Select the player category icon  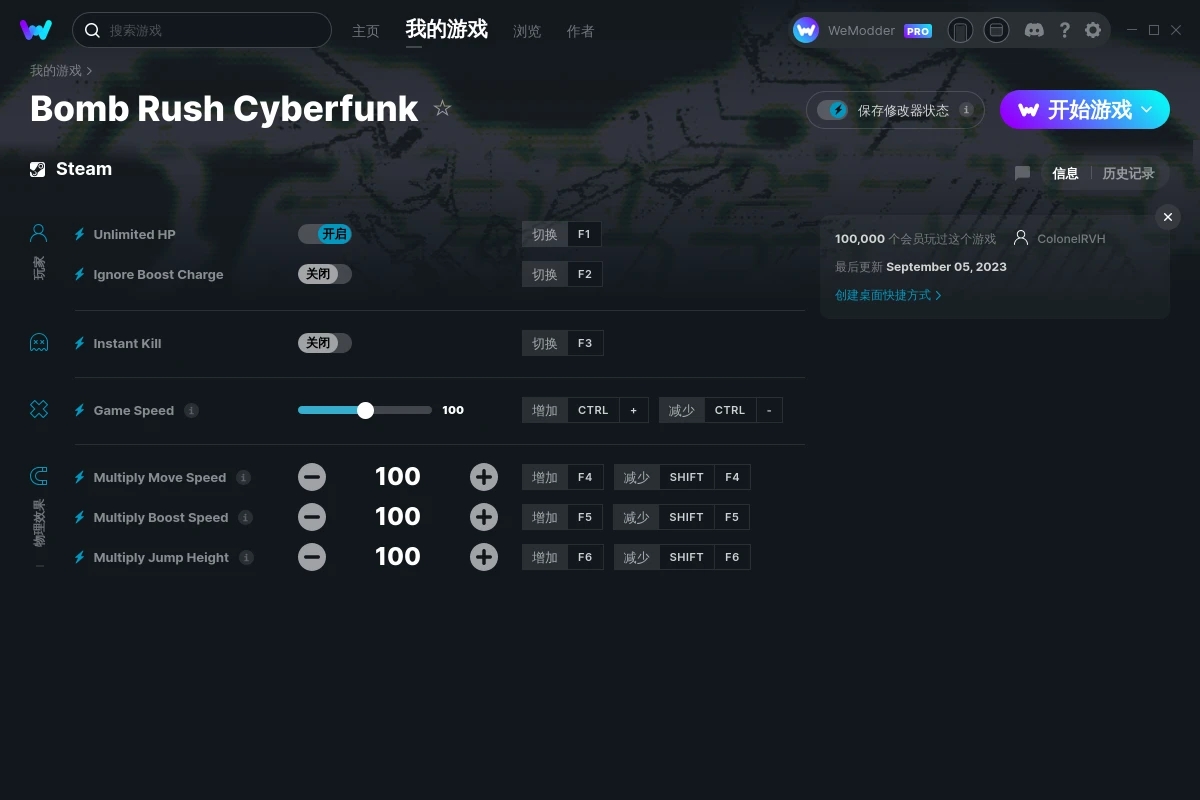coord(38,233)
